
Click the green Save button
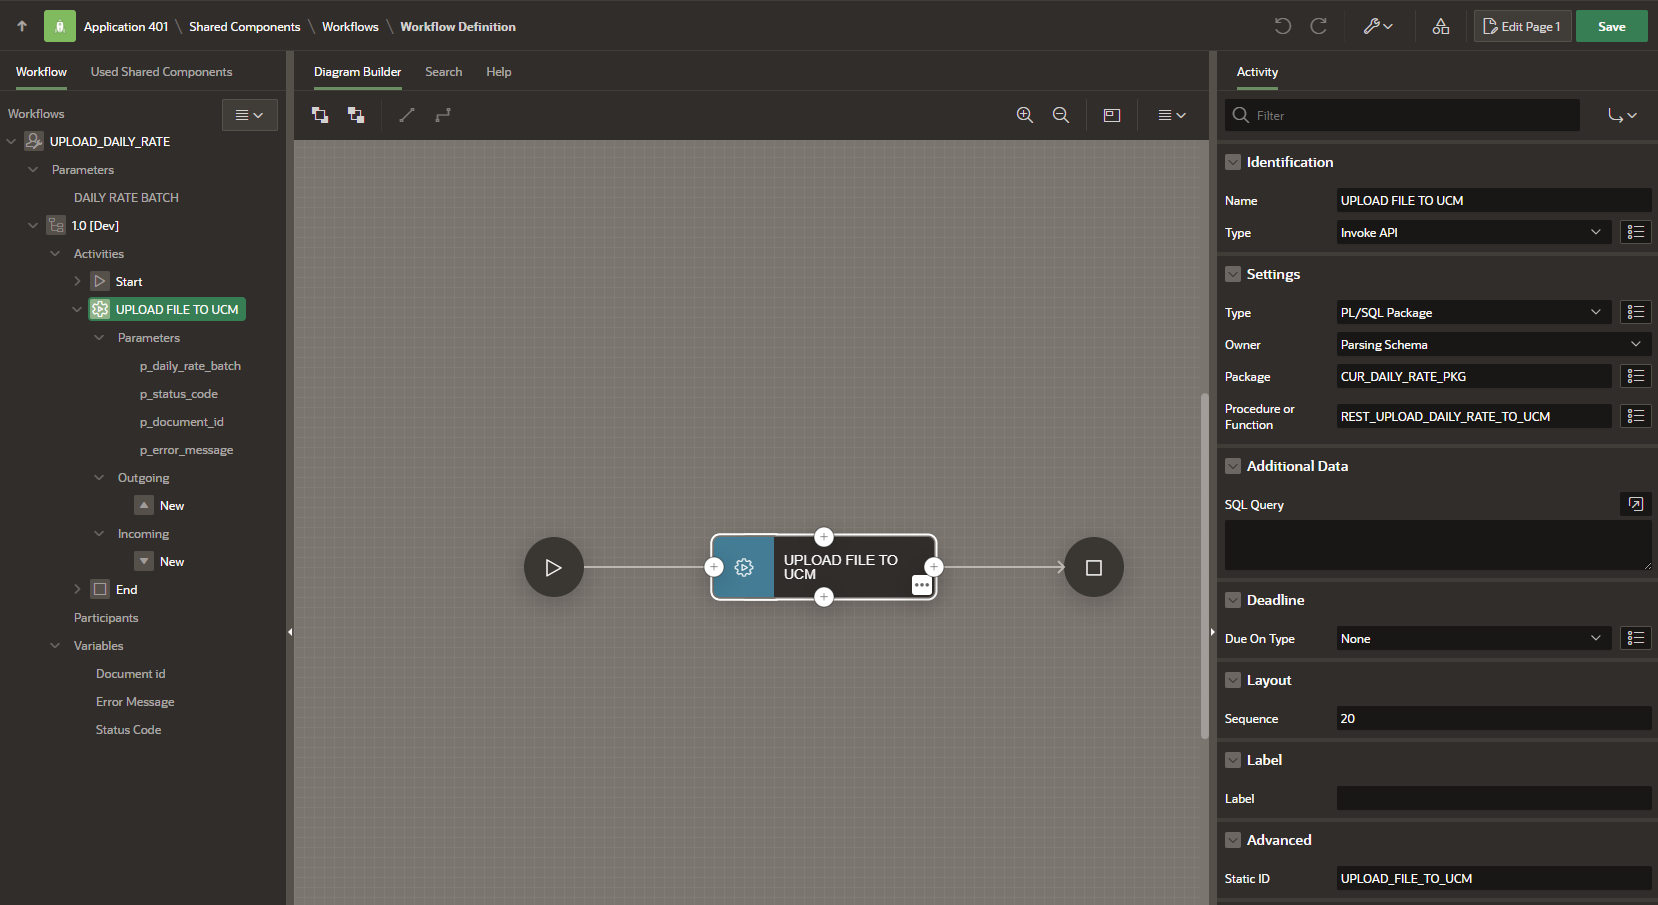[x=1611, y=26]
